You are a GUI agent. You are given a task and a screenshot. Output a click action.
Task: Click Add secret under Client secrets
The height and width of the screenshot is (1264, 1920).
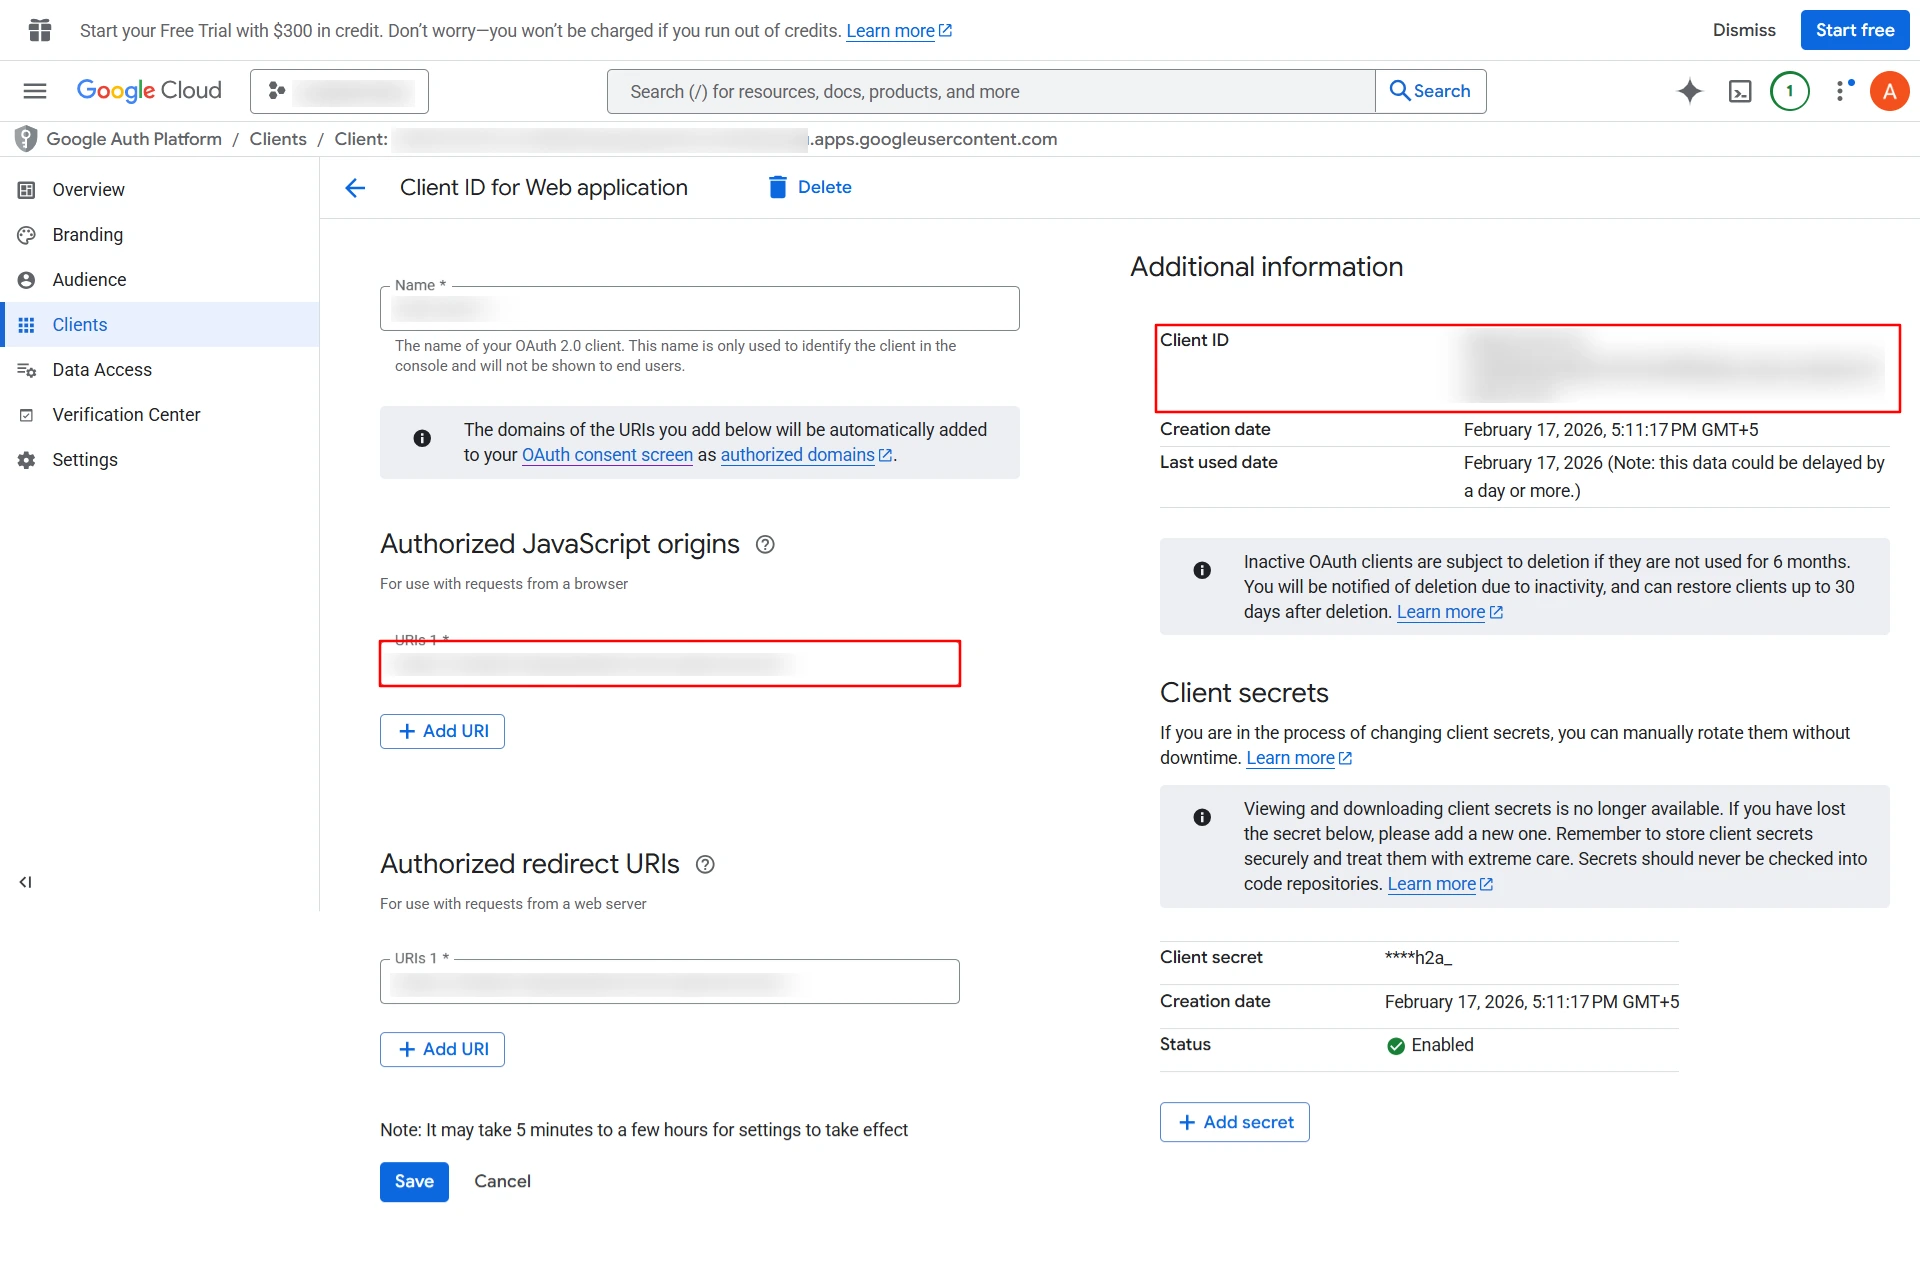1234,1122
